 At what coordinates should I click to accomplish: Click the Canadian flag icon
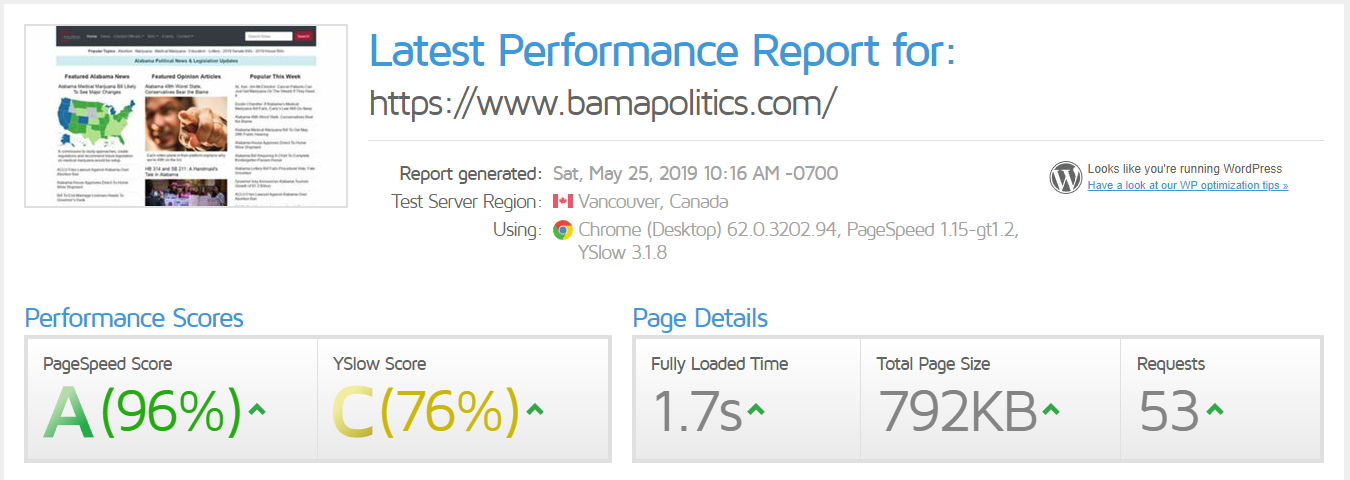[x=563, y=202]
